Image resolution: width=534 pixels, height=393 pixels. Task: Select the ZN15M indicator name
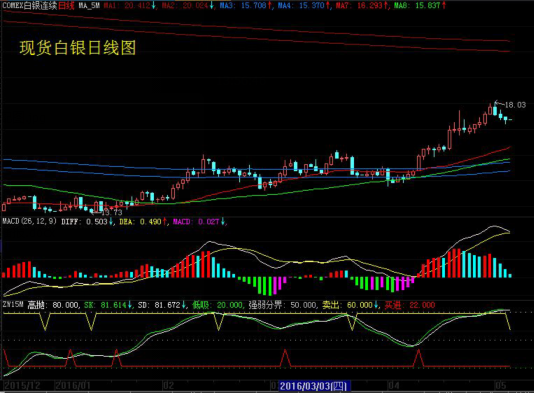13,304
